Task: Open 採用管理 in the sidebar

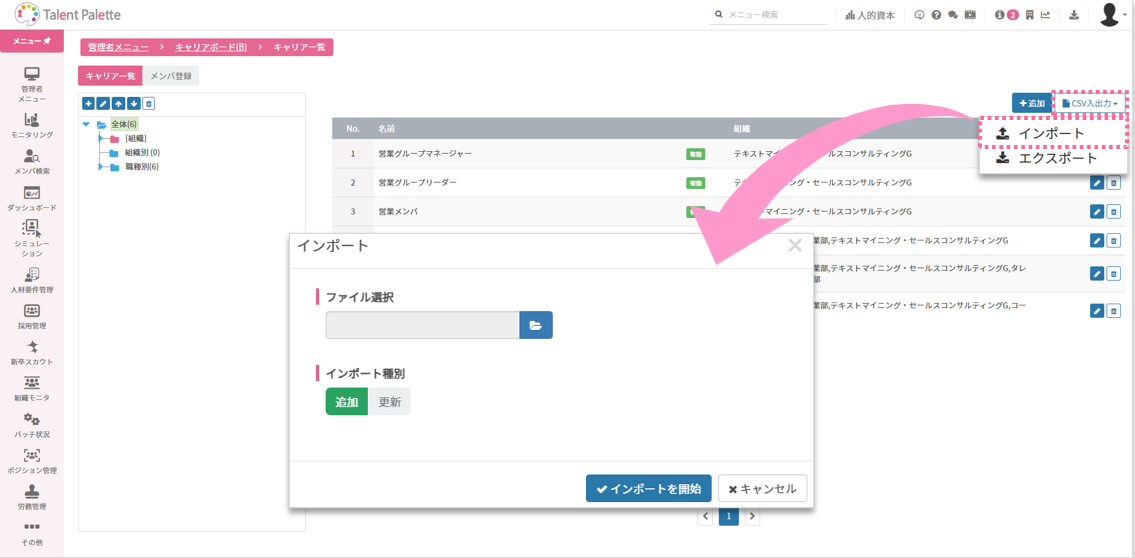Action: click(x=32, y=316)
